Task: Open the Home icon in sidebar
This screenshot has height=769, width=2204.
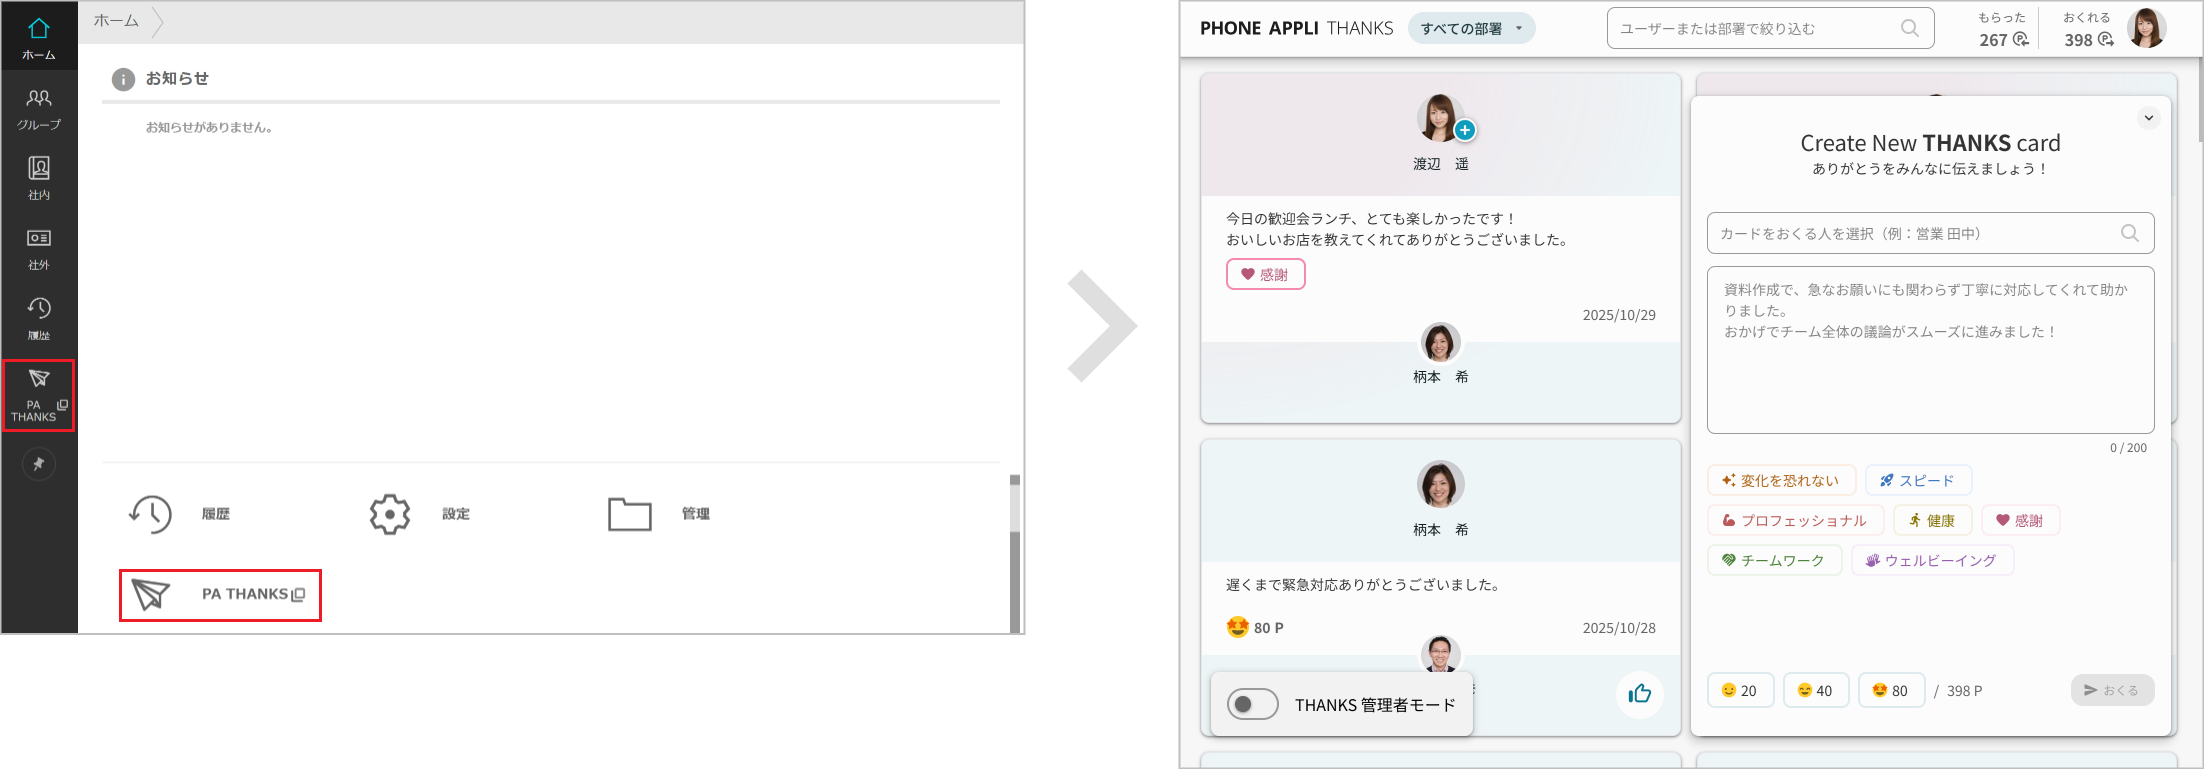Action: pyautogui.click(x=39, y=37)
